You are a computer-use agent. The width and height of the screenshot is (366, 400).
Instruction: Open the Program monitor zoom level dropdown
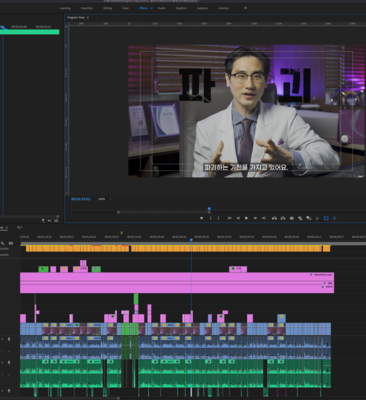(x=104, y=199)
